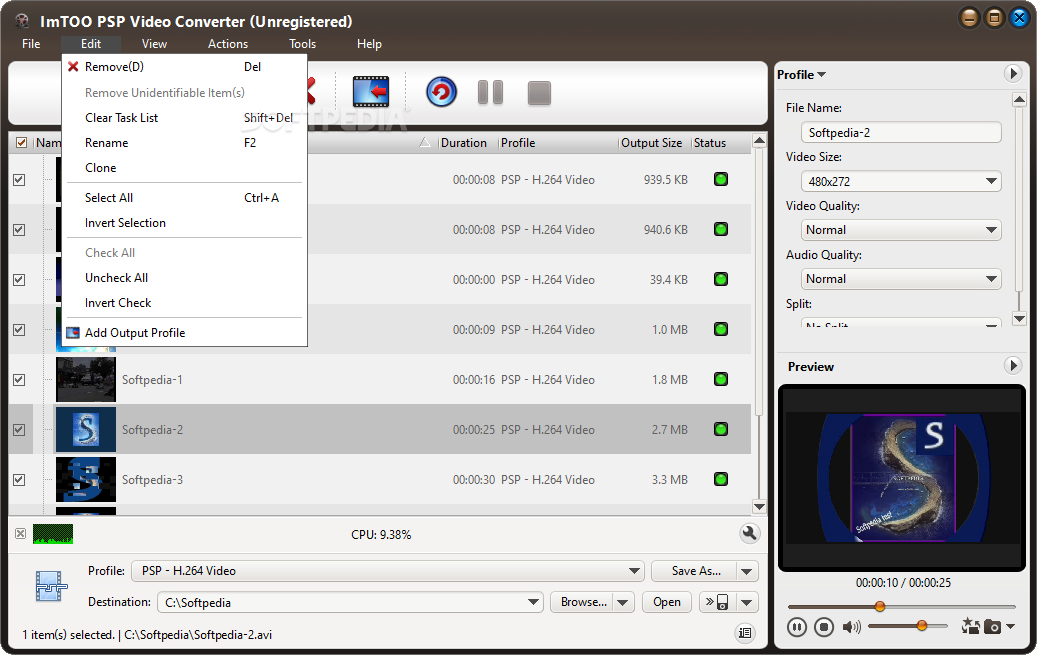The height and width of the screenshot is (655, 1037).
Task: Uncheck the checkbox for the 940.6 KB item
Action: [x=19, y=230]
